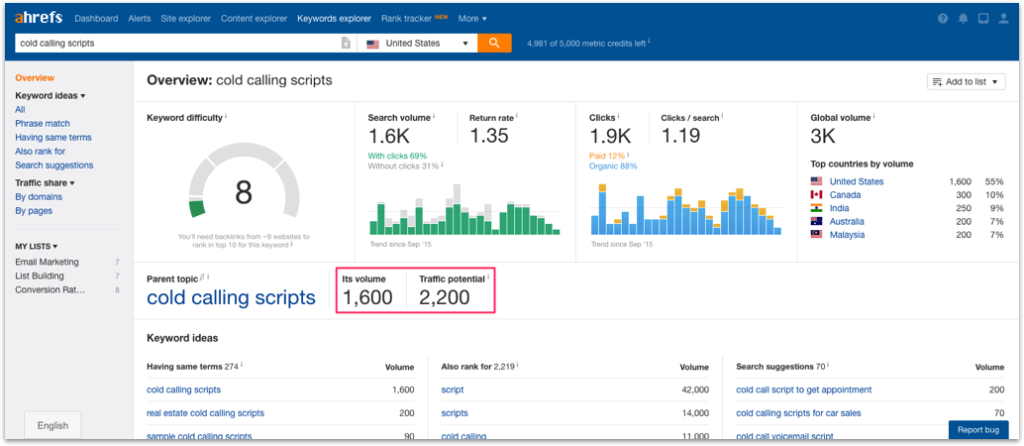Click the Malaysia country link
The width and height of the screenshot is (1024, 446).
click(x=847, y=234)
